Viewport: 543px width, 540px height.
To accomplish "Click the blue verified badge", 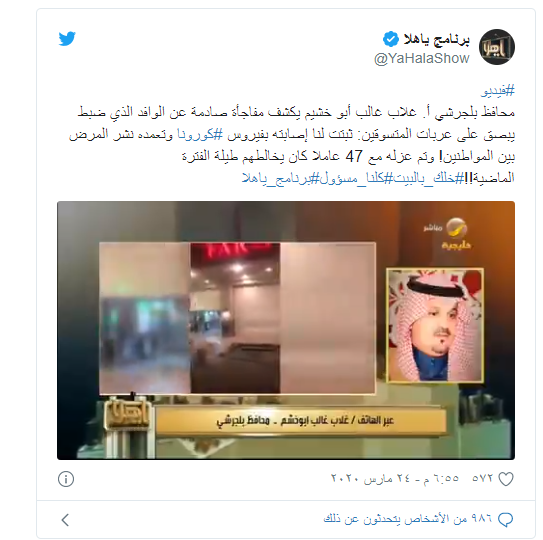I will pyautogui.click(x=391, y=39).
